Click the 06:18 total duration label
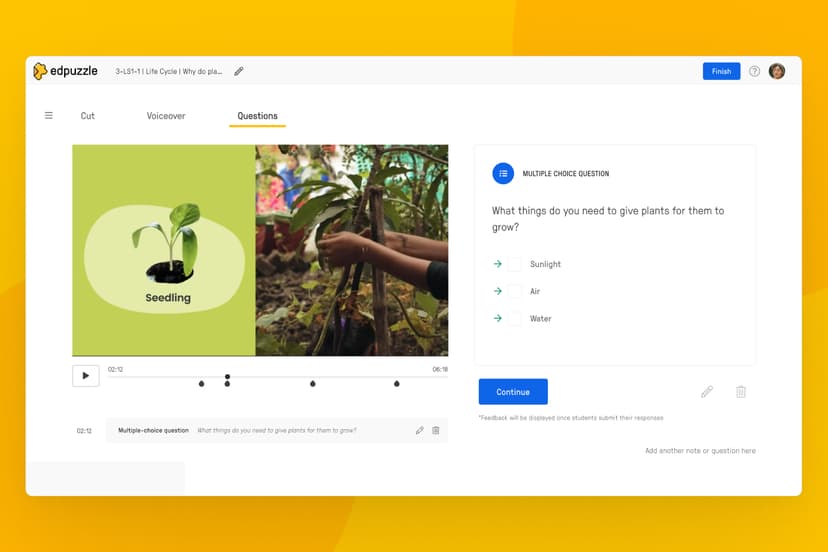828x552 pixels. point(440,369)
